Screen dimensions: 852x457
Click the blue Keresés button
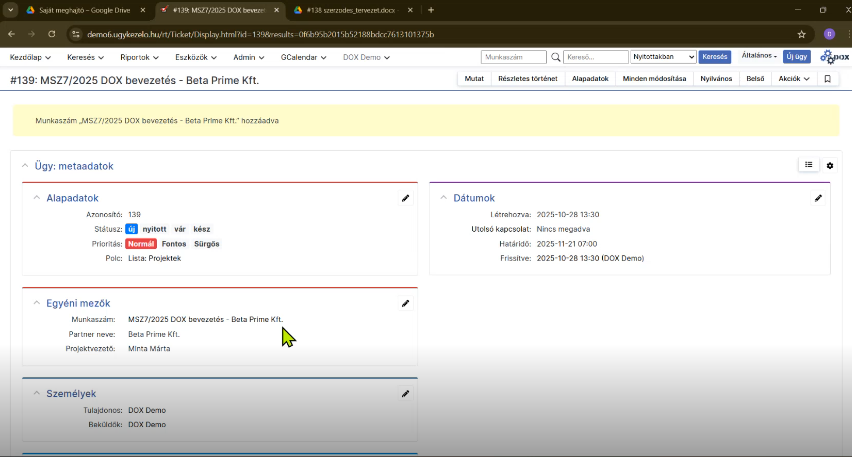[x=714, y=58]
